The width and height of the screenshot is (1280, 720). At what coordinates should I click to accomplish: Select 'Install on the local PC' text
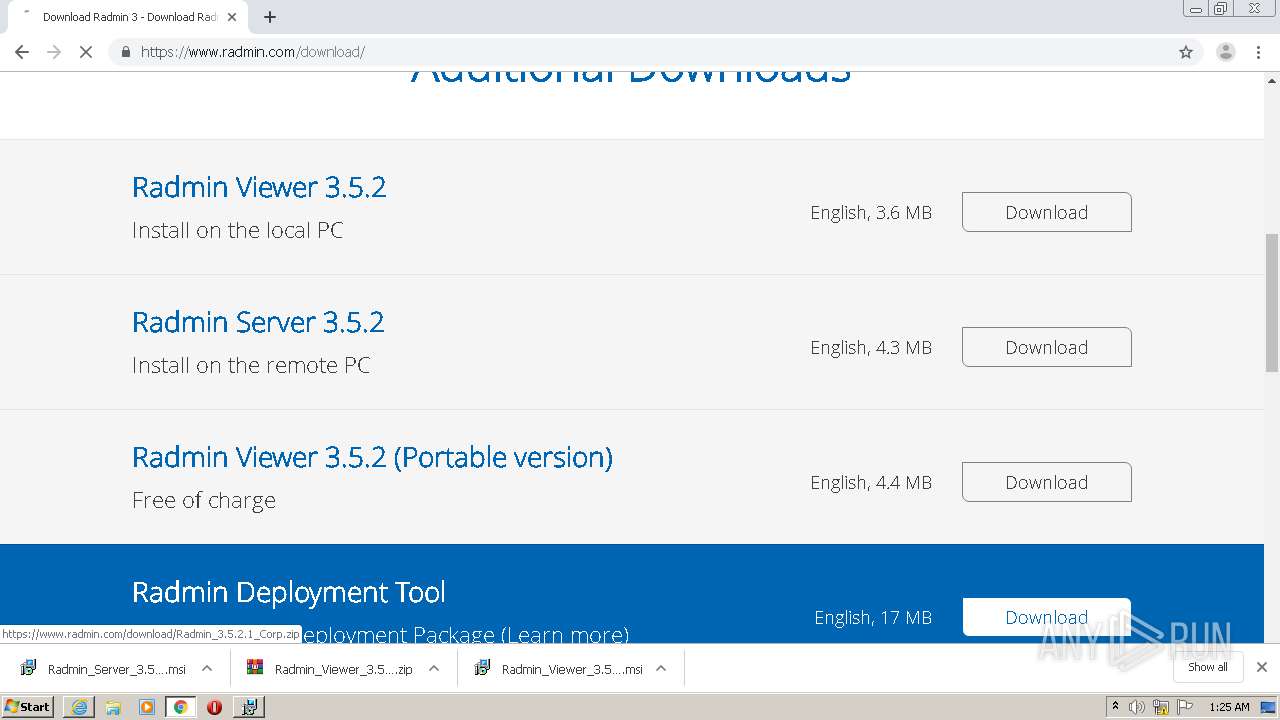[x=237, y=230]
